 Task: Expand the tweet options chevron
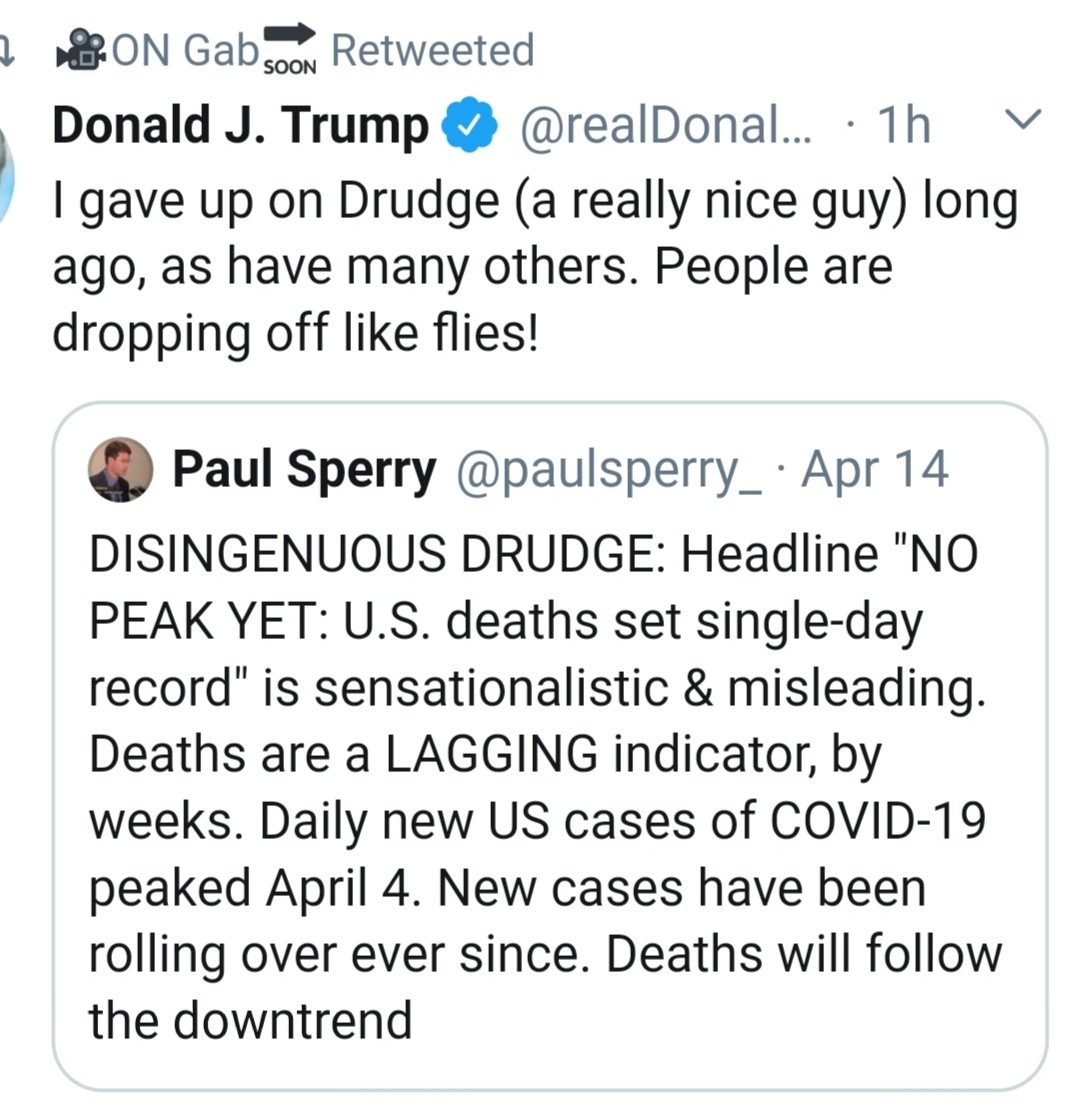pyautogui.click(x=1022, y=120)
